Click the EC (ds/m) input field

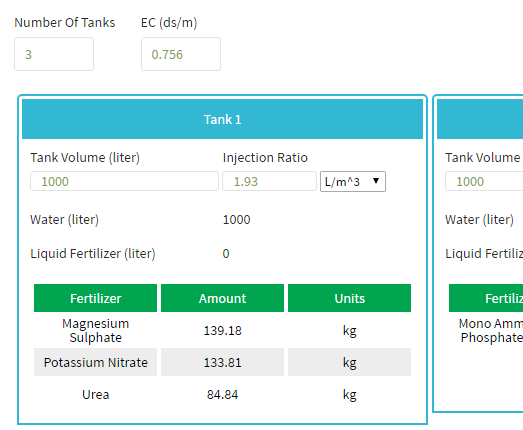(x=181, y=54)
